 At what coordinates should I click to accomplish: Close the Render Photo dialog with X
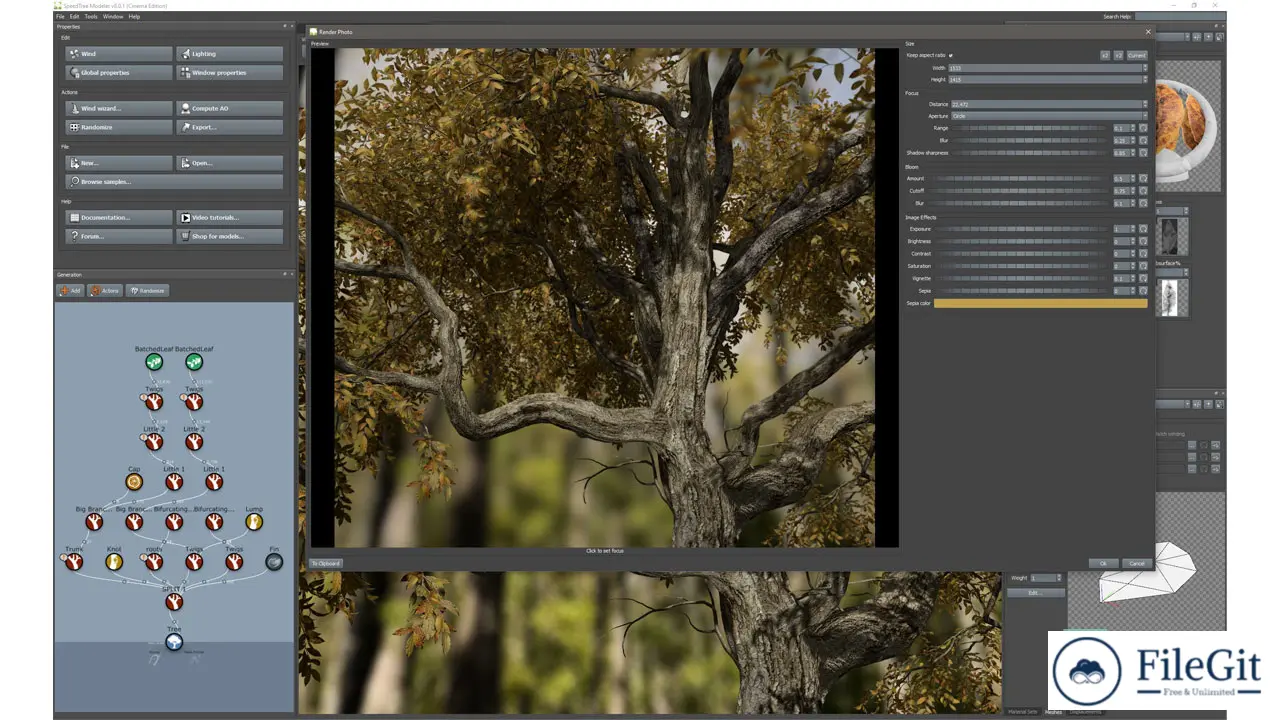[1148, 32]
